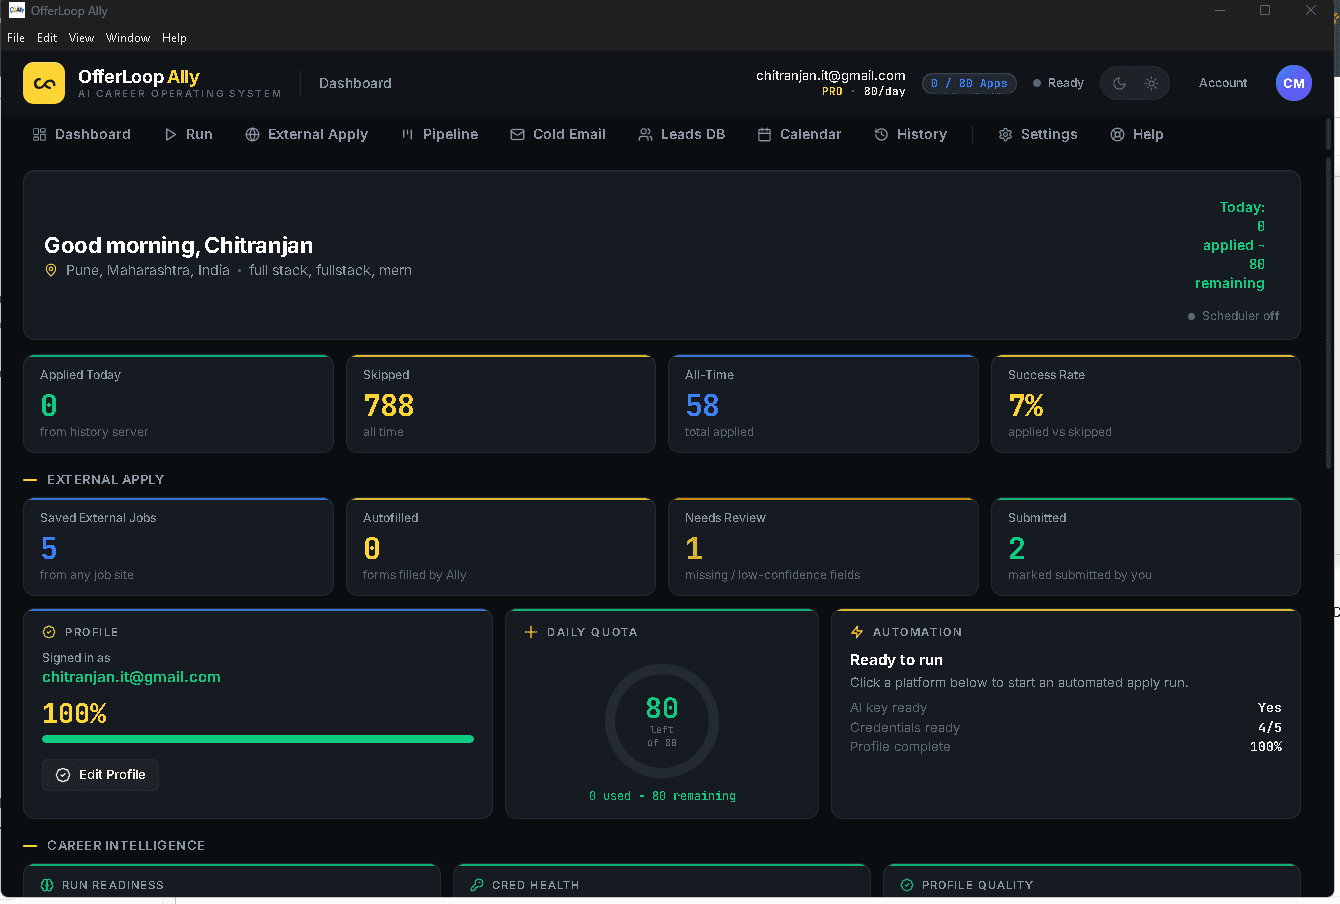
Task: Maximize the OfferLoop Ally window
Action: pyautogui.click(x=1265, y=11)
